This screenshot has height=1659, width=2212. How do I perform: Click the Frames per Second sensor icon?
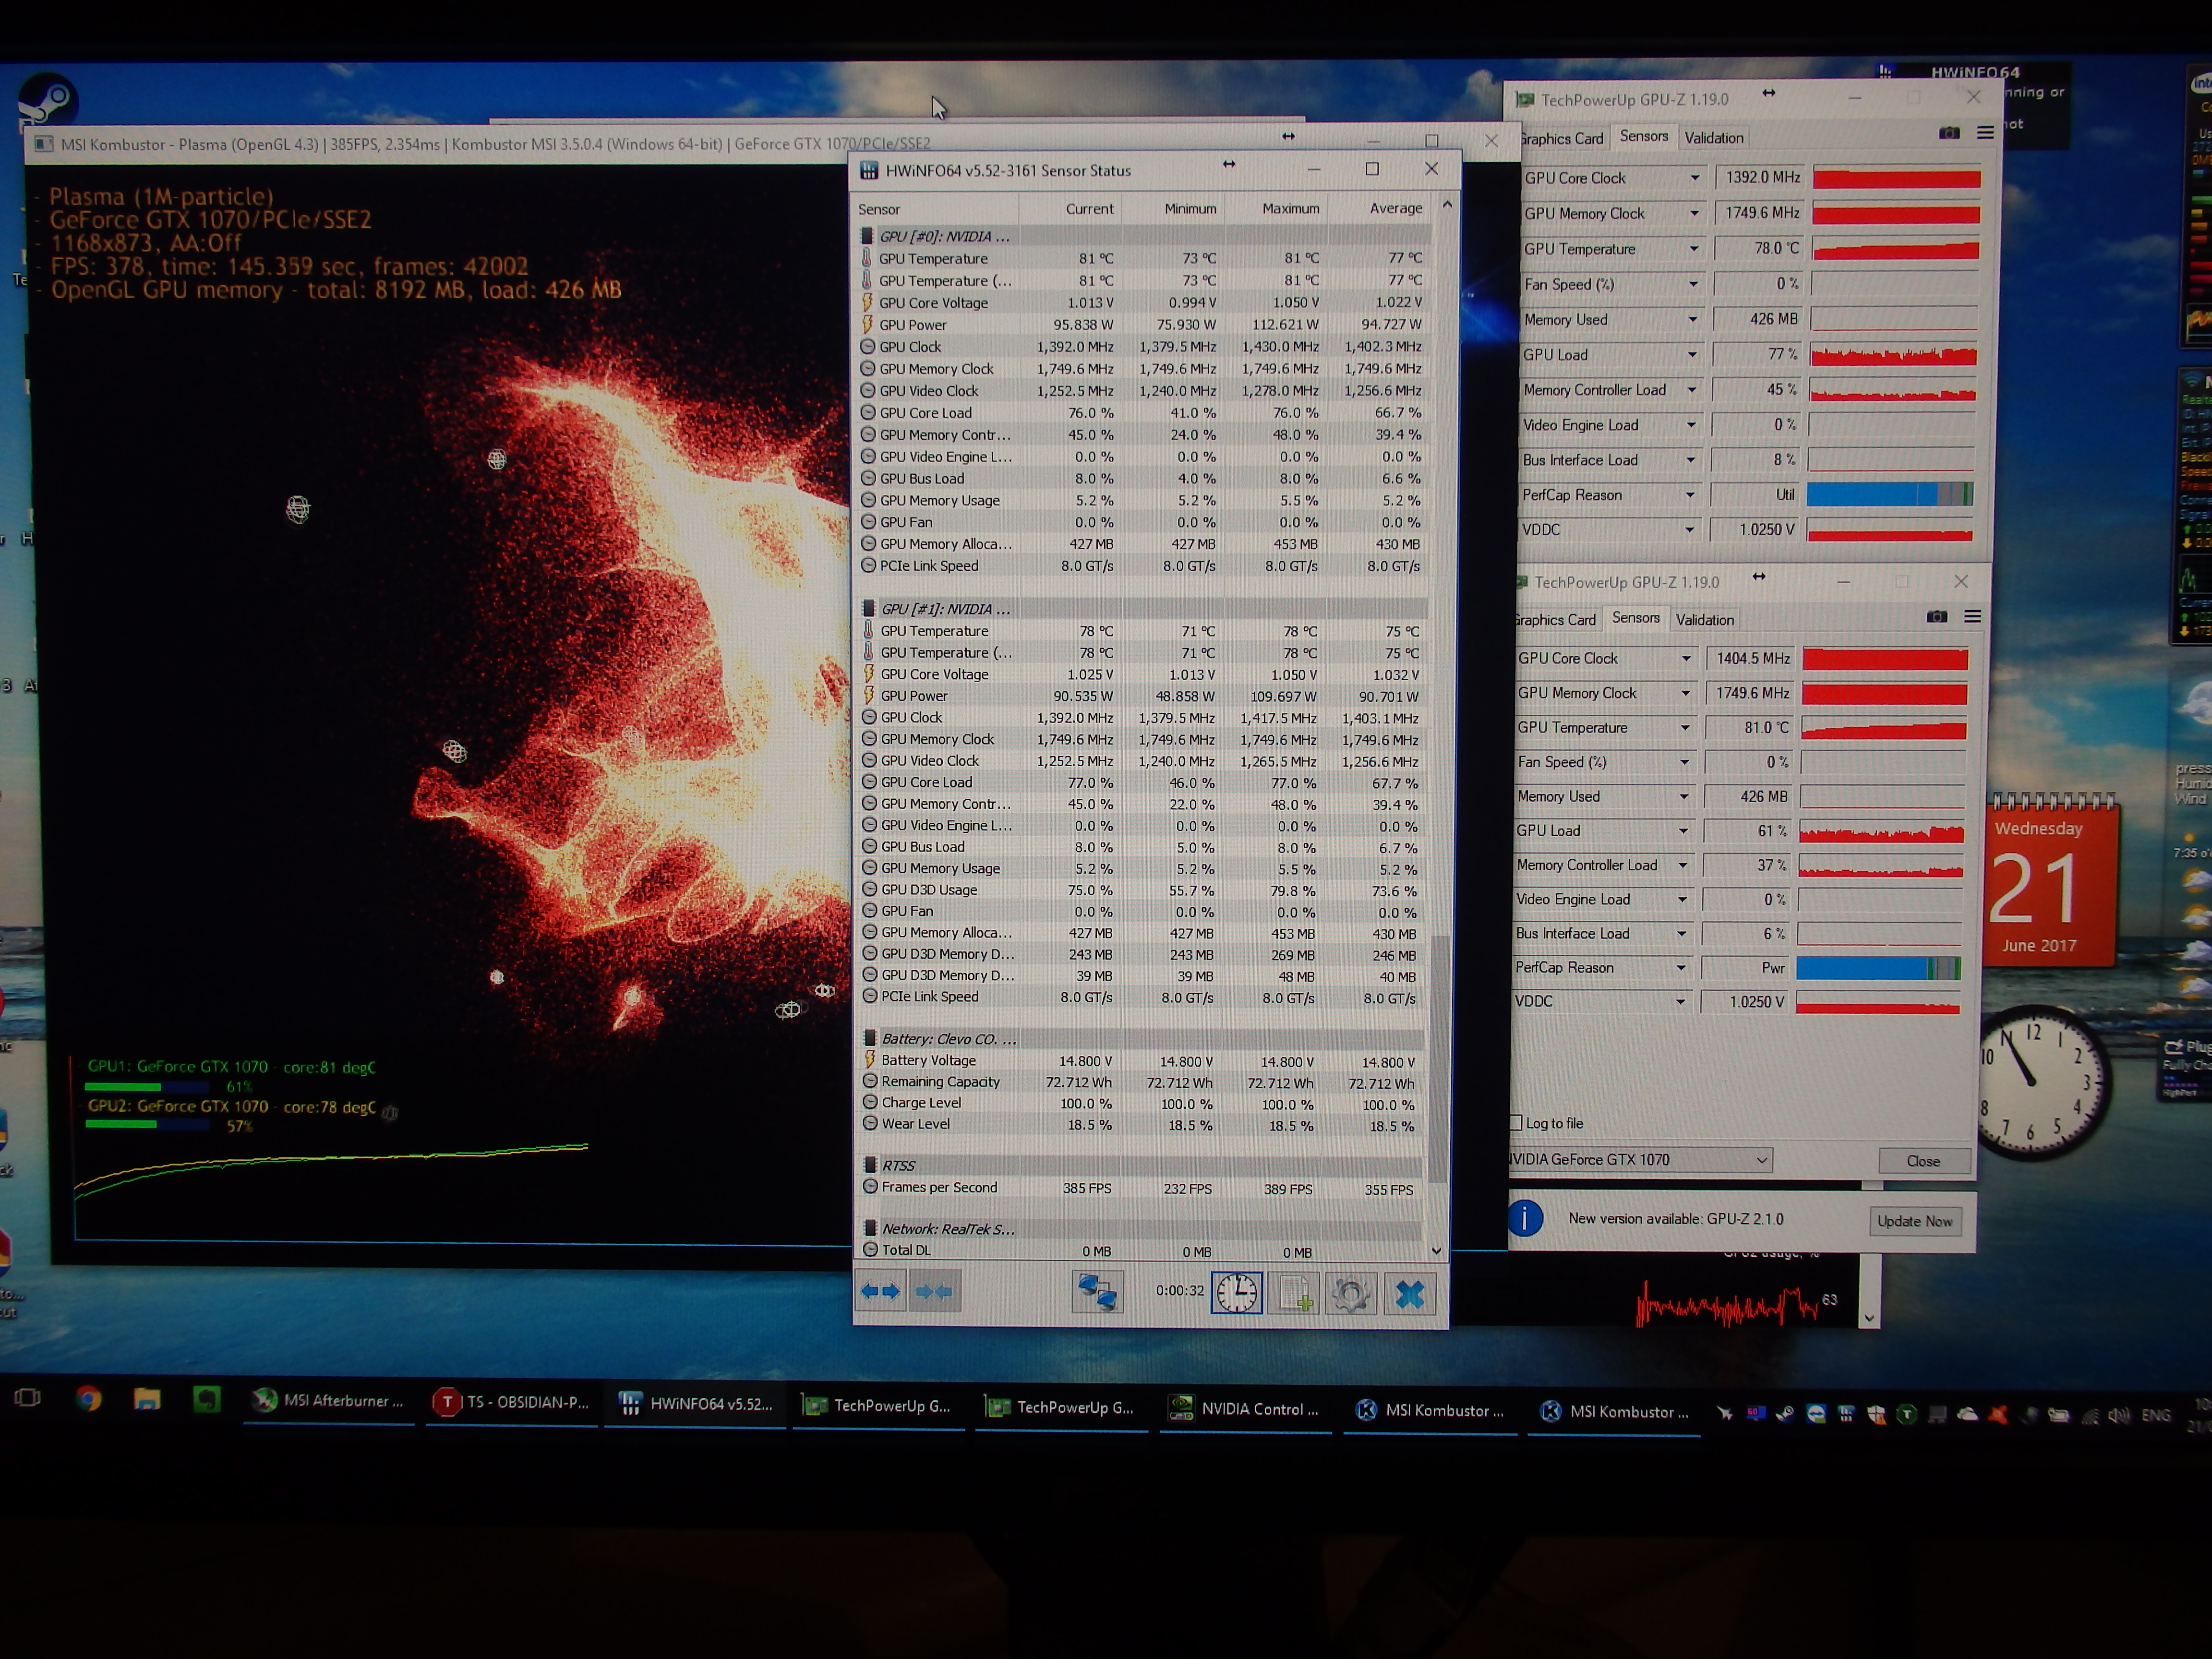[x=870, y=1187]
